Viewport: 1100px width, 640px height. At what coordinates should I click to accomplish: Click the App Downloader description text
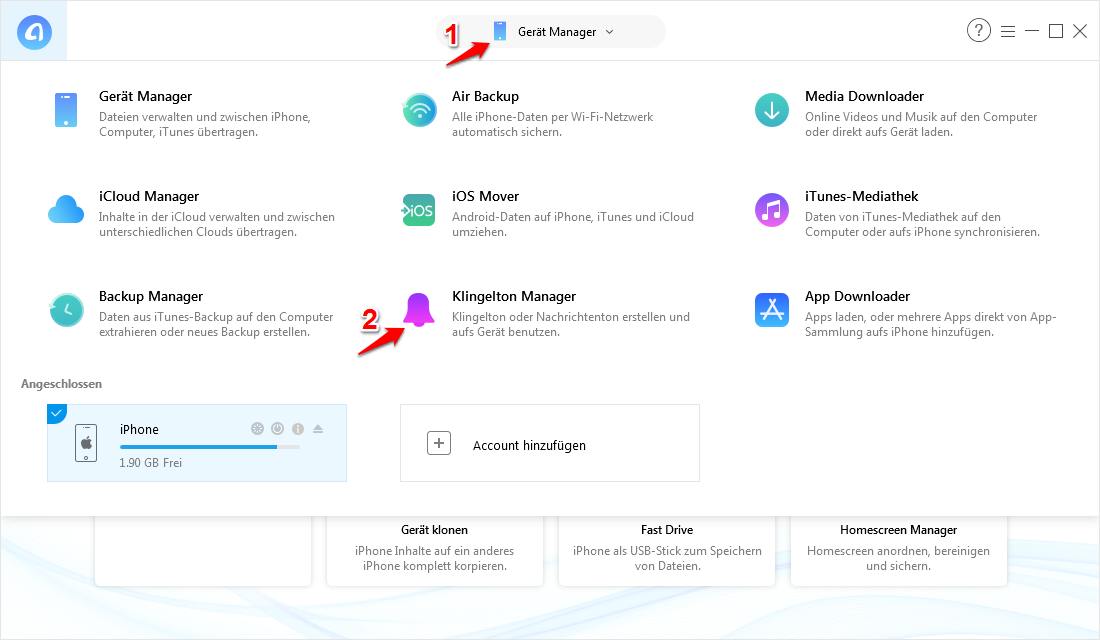pyautogui.click(x=930, y=324)
